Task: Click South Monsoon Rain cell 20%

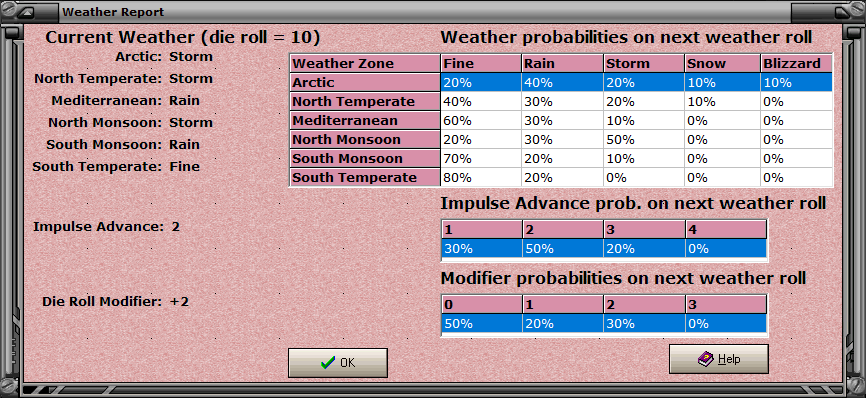Action: 562,158
